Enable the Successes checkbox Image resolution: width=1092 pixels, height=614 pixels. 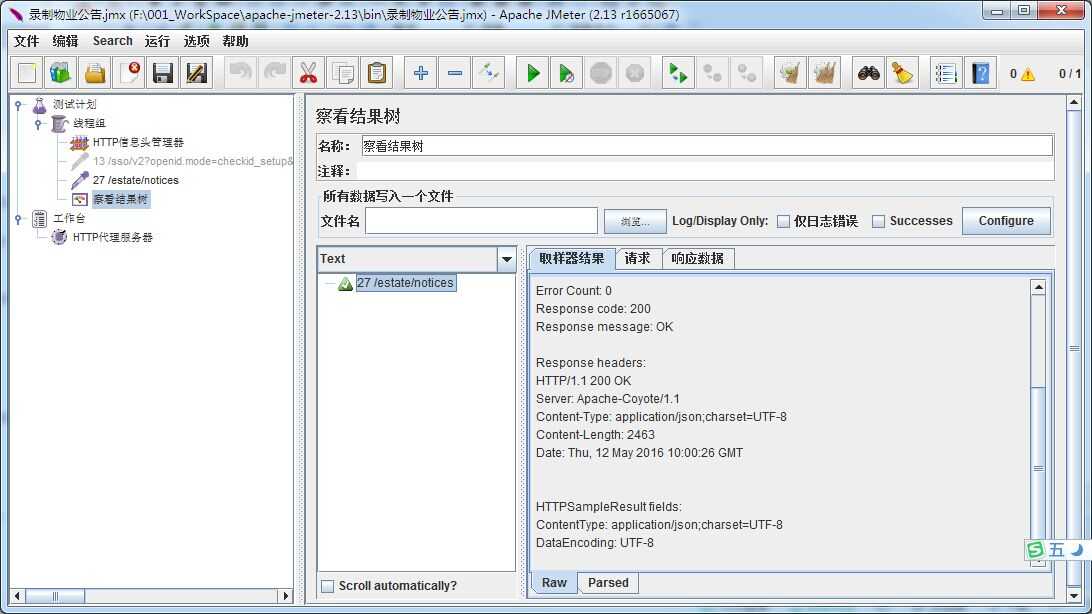click(879, 221)
